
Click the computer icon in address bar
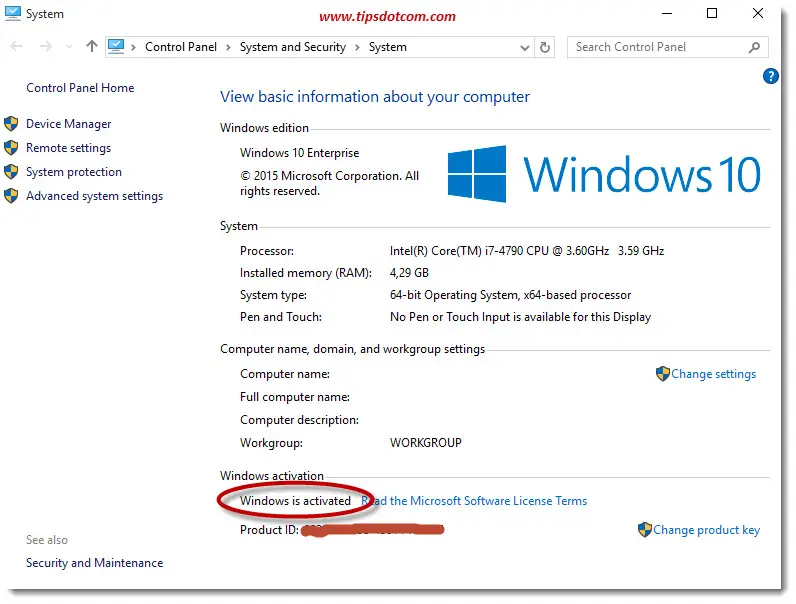[116, 47]
